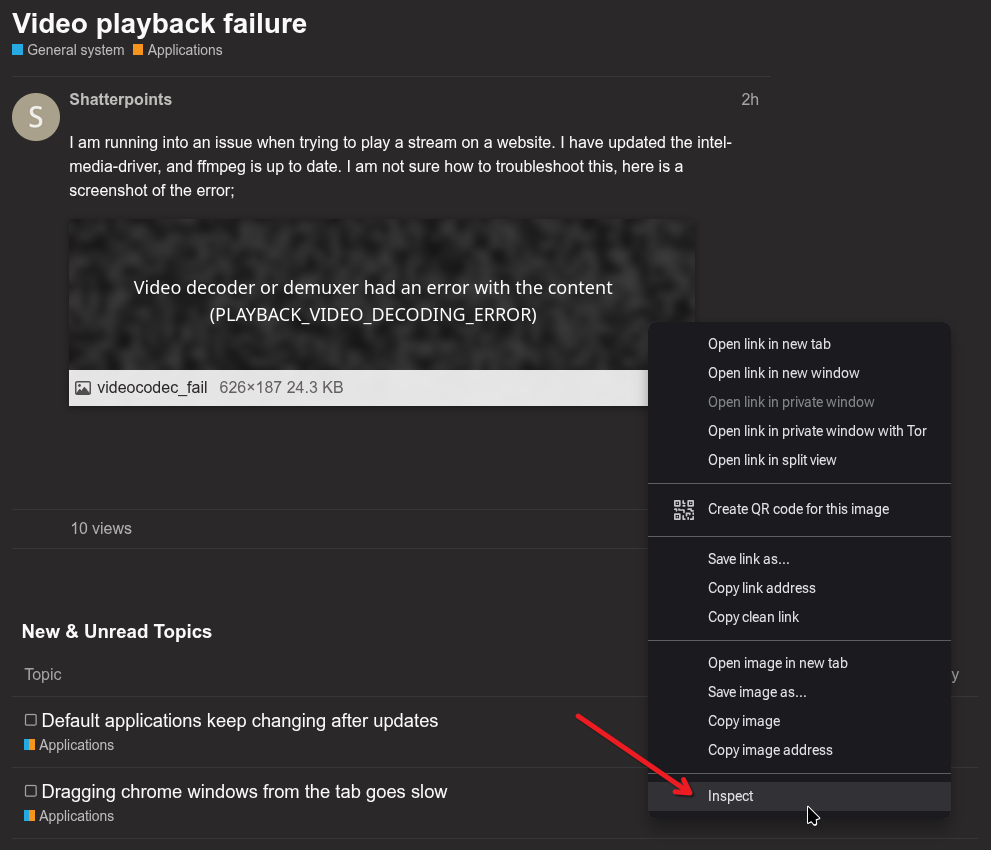Open Default applications keep changing topic
The image size is (991, 850).
click(240, 720)
